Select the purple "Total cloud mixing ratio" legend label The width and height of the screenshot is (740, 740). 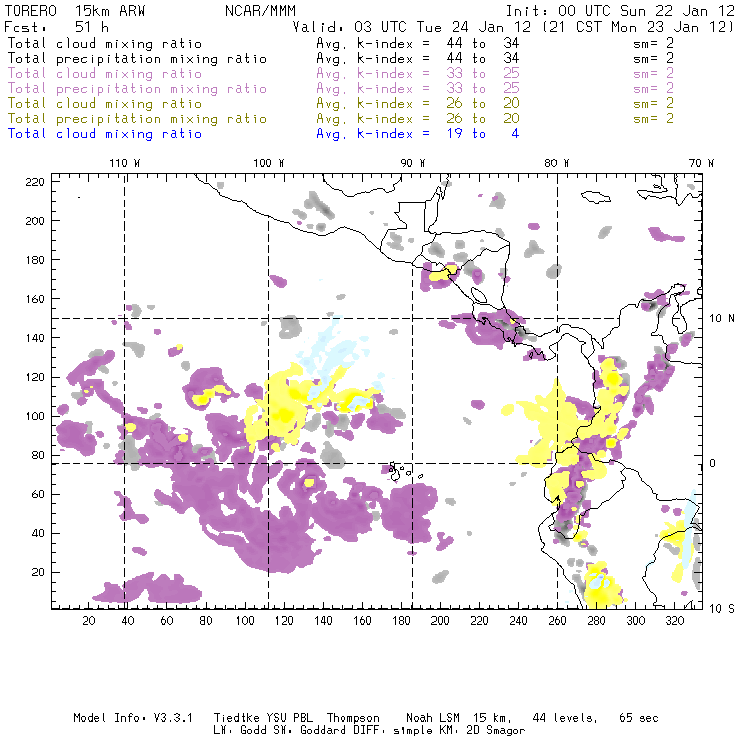105,74
